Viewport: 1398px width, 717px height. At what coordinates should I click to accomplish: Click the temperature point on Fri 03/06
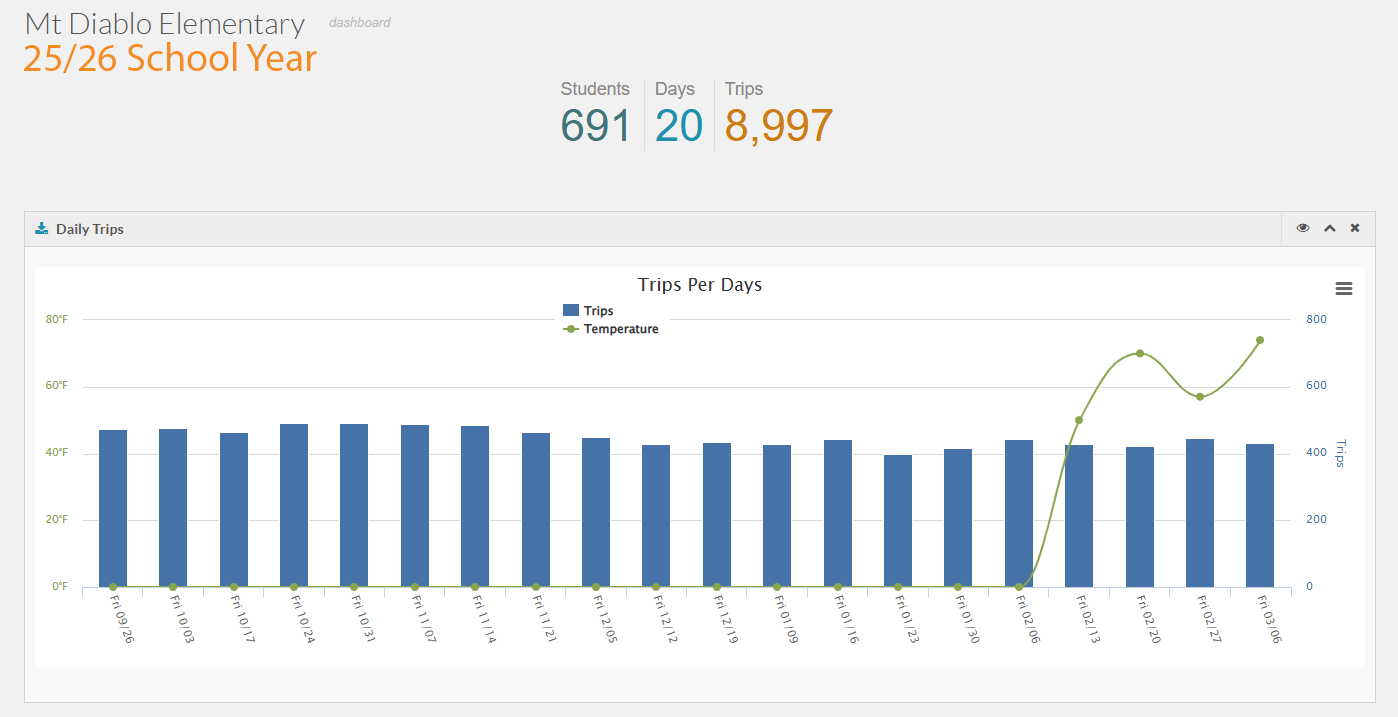point(1260,340)
